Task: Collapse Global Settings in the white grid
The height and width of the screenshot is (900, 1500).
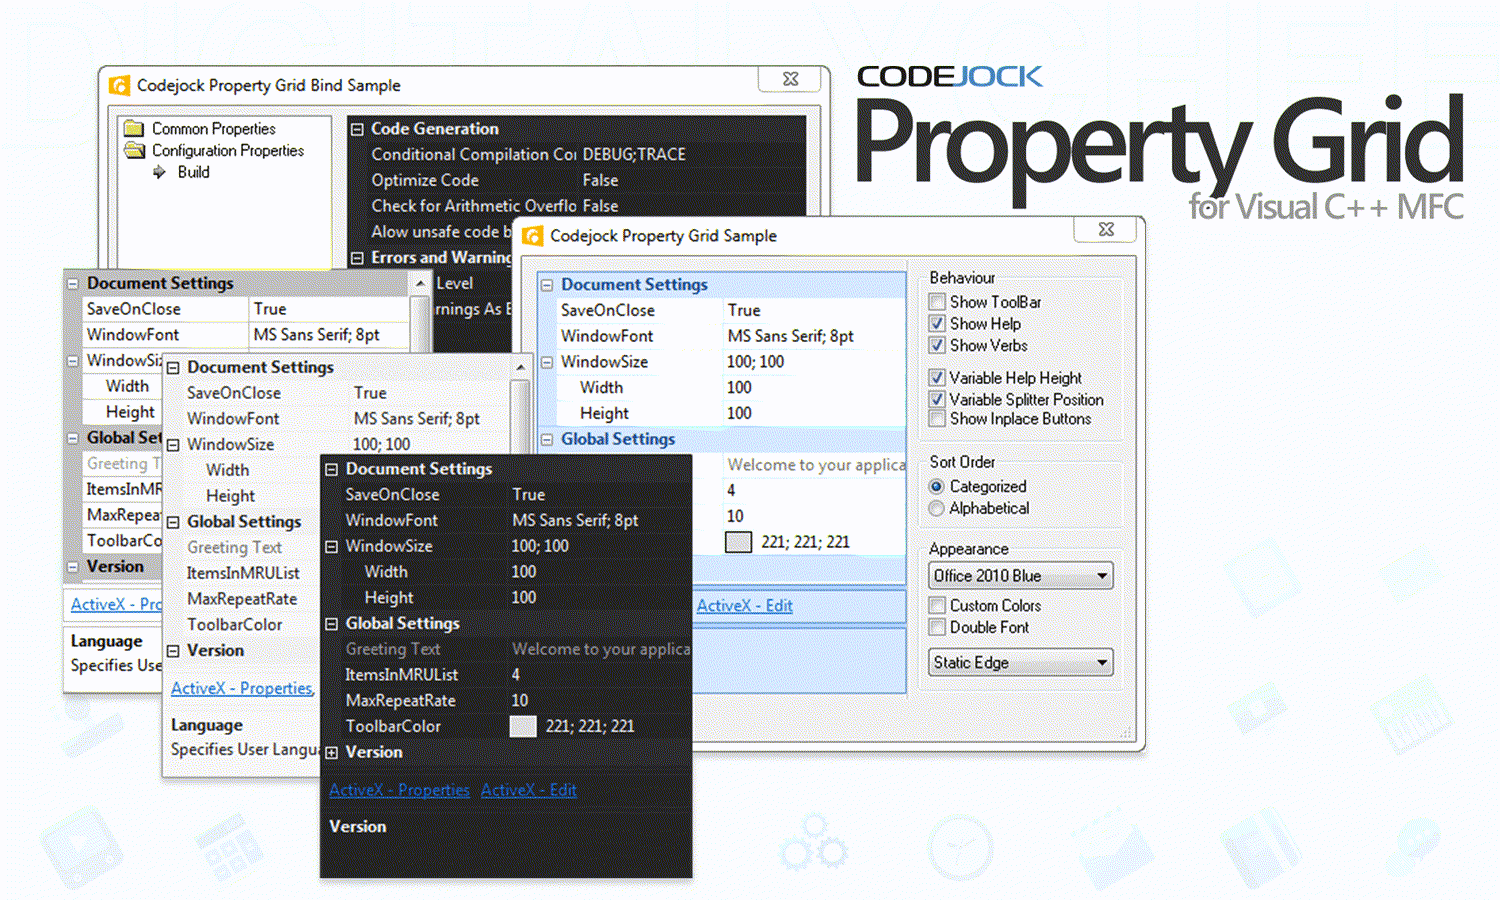Action: (173, 522)
